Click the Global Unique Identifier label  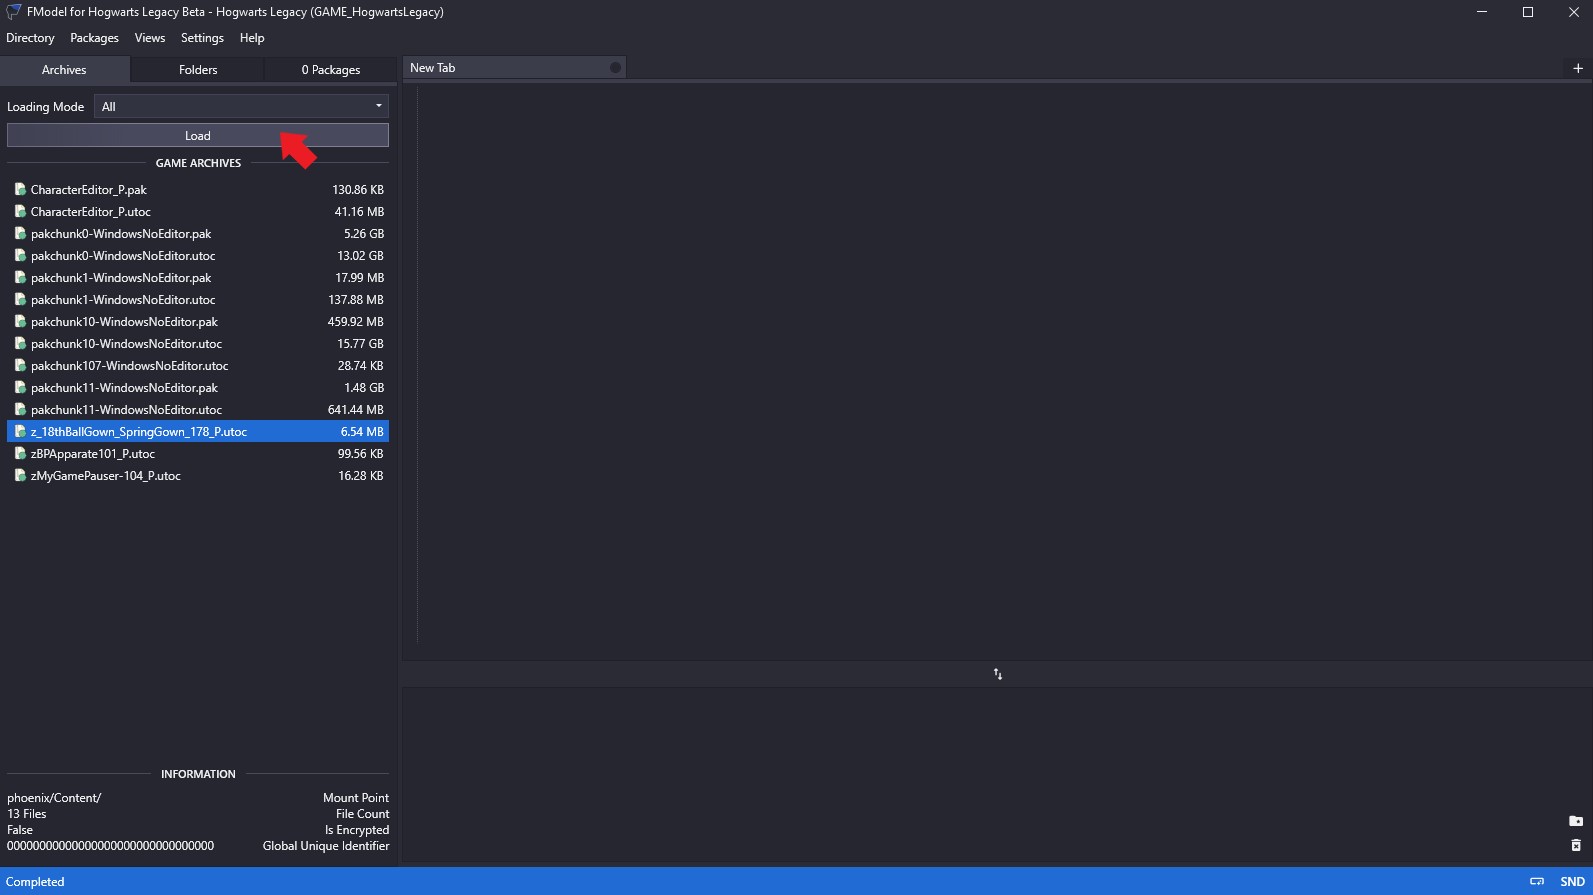click(x=326, y=846)
